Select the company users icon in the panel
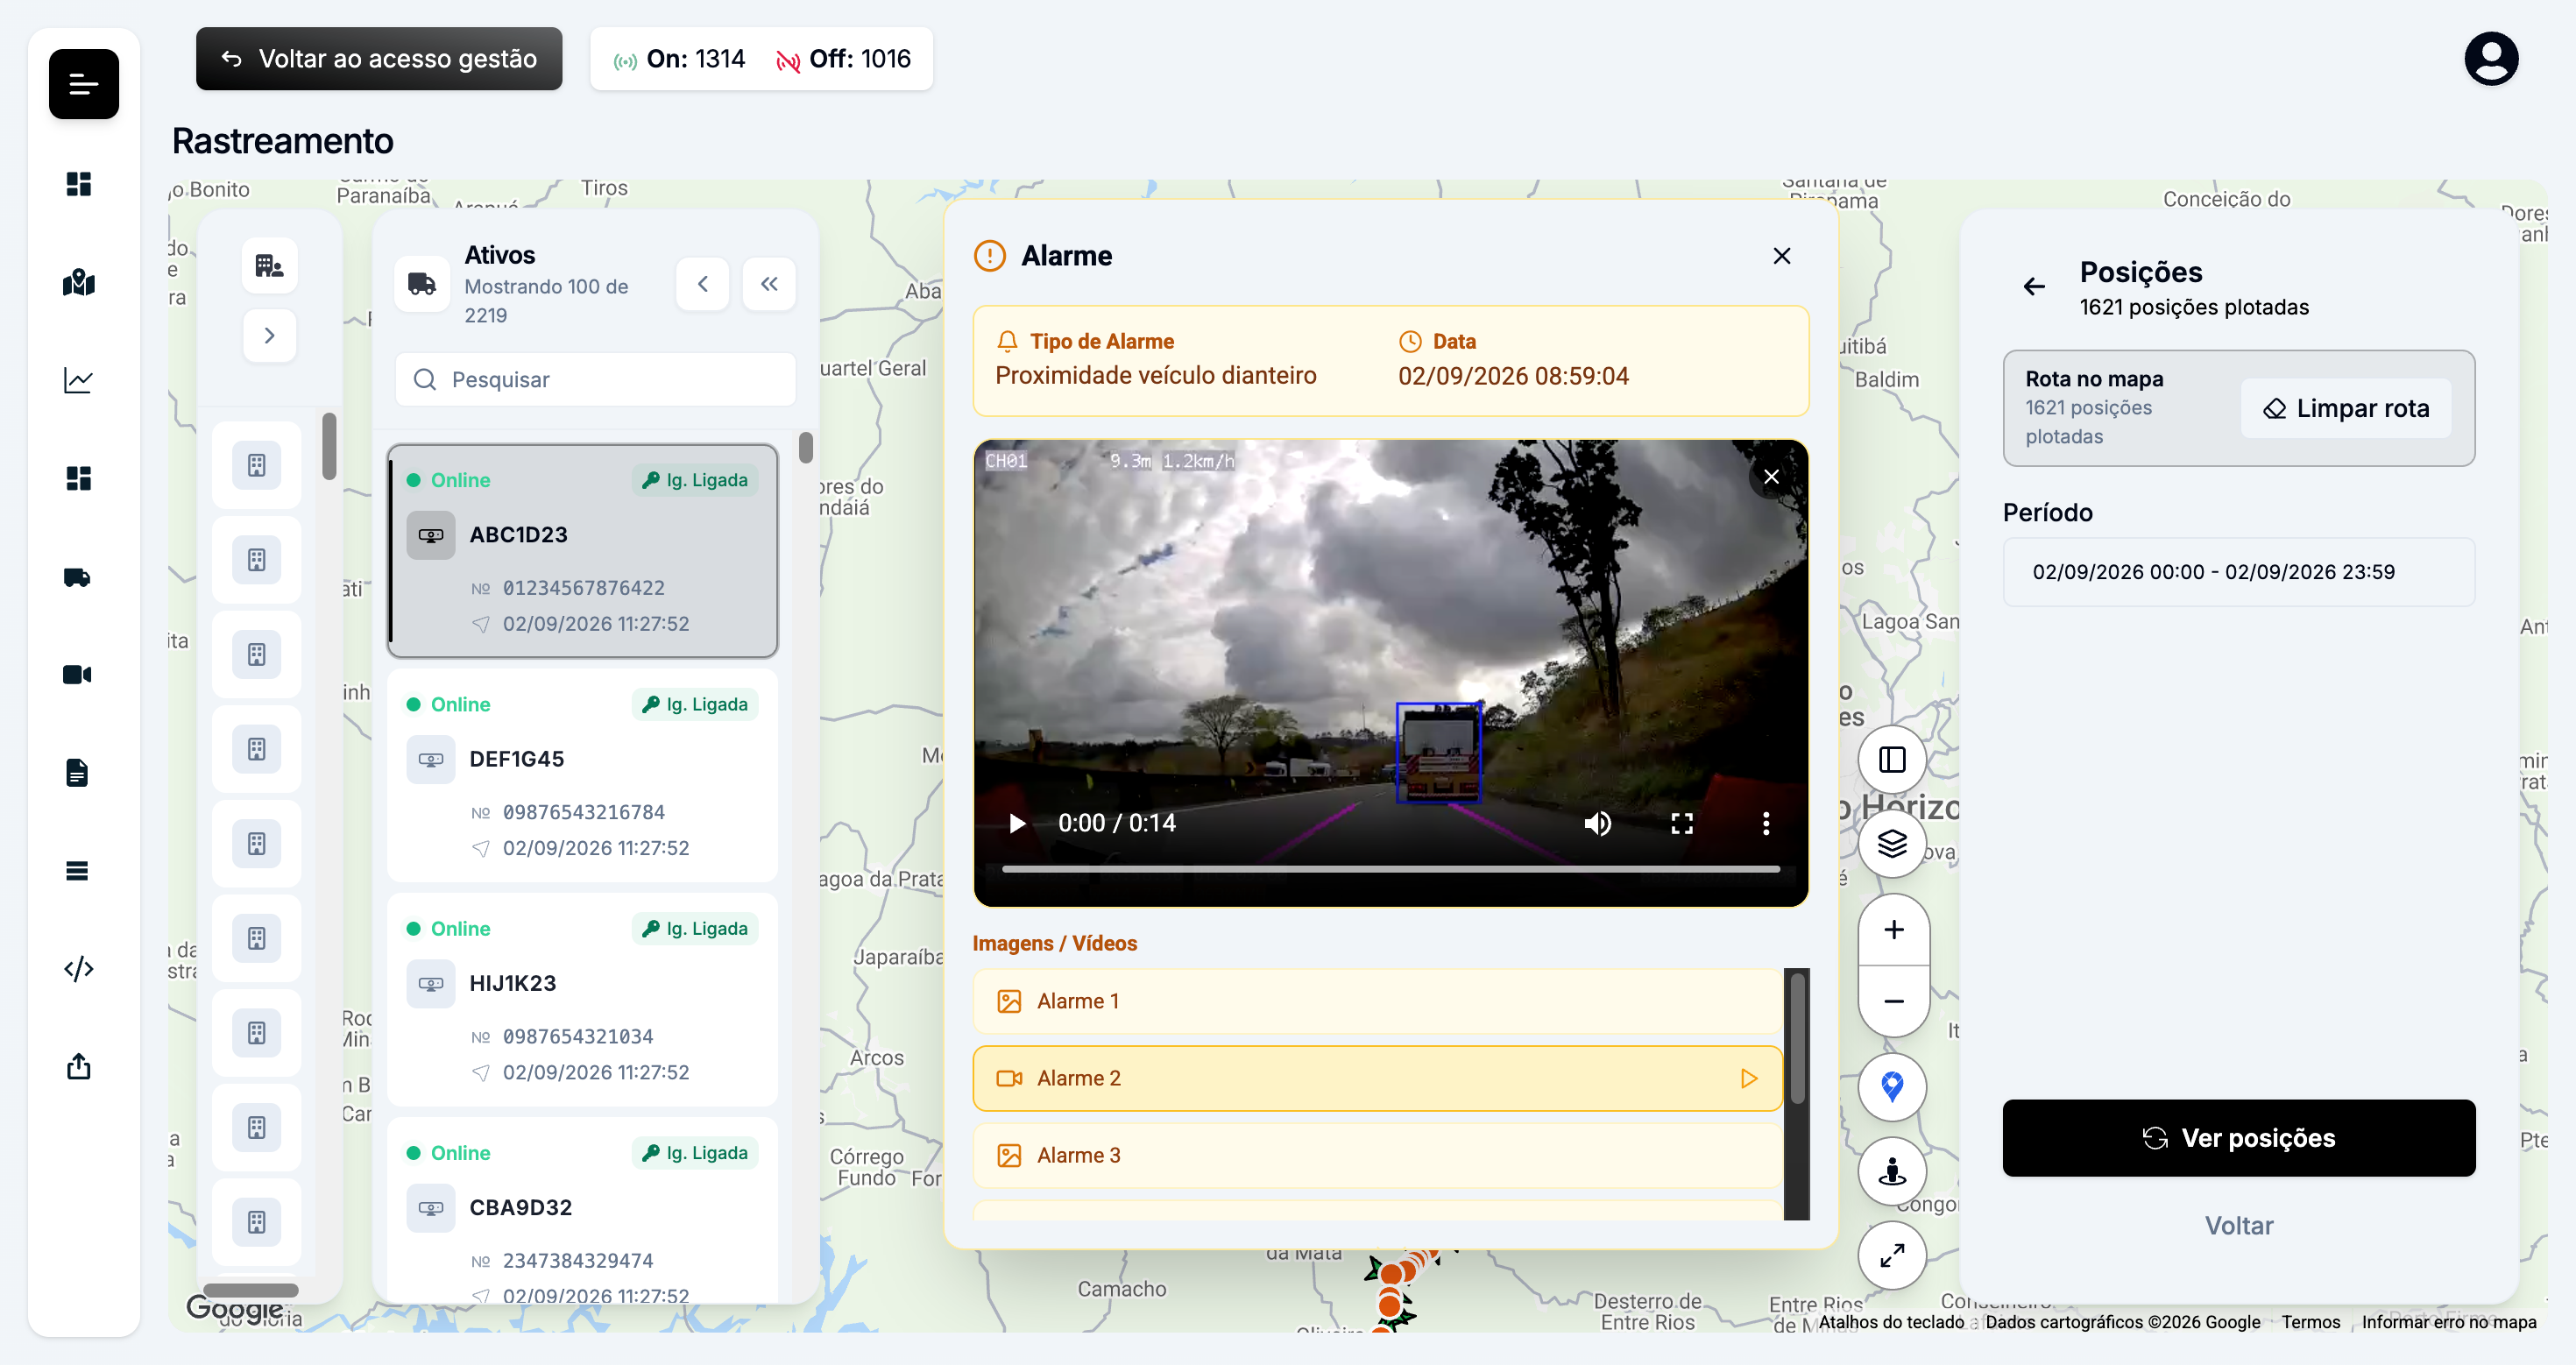This screenshot has width=2576, height=1365. point(269,265)
